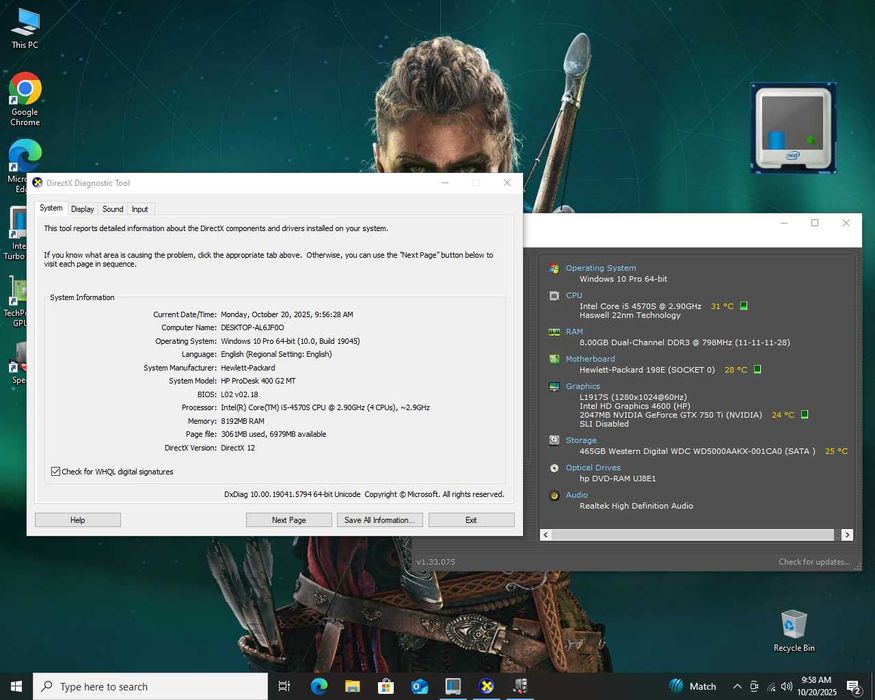The height and width of the screenshot is (700, 875).
Task: Switch to the Sound tab in DxDiag
Action: (113, 209)
